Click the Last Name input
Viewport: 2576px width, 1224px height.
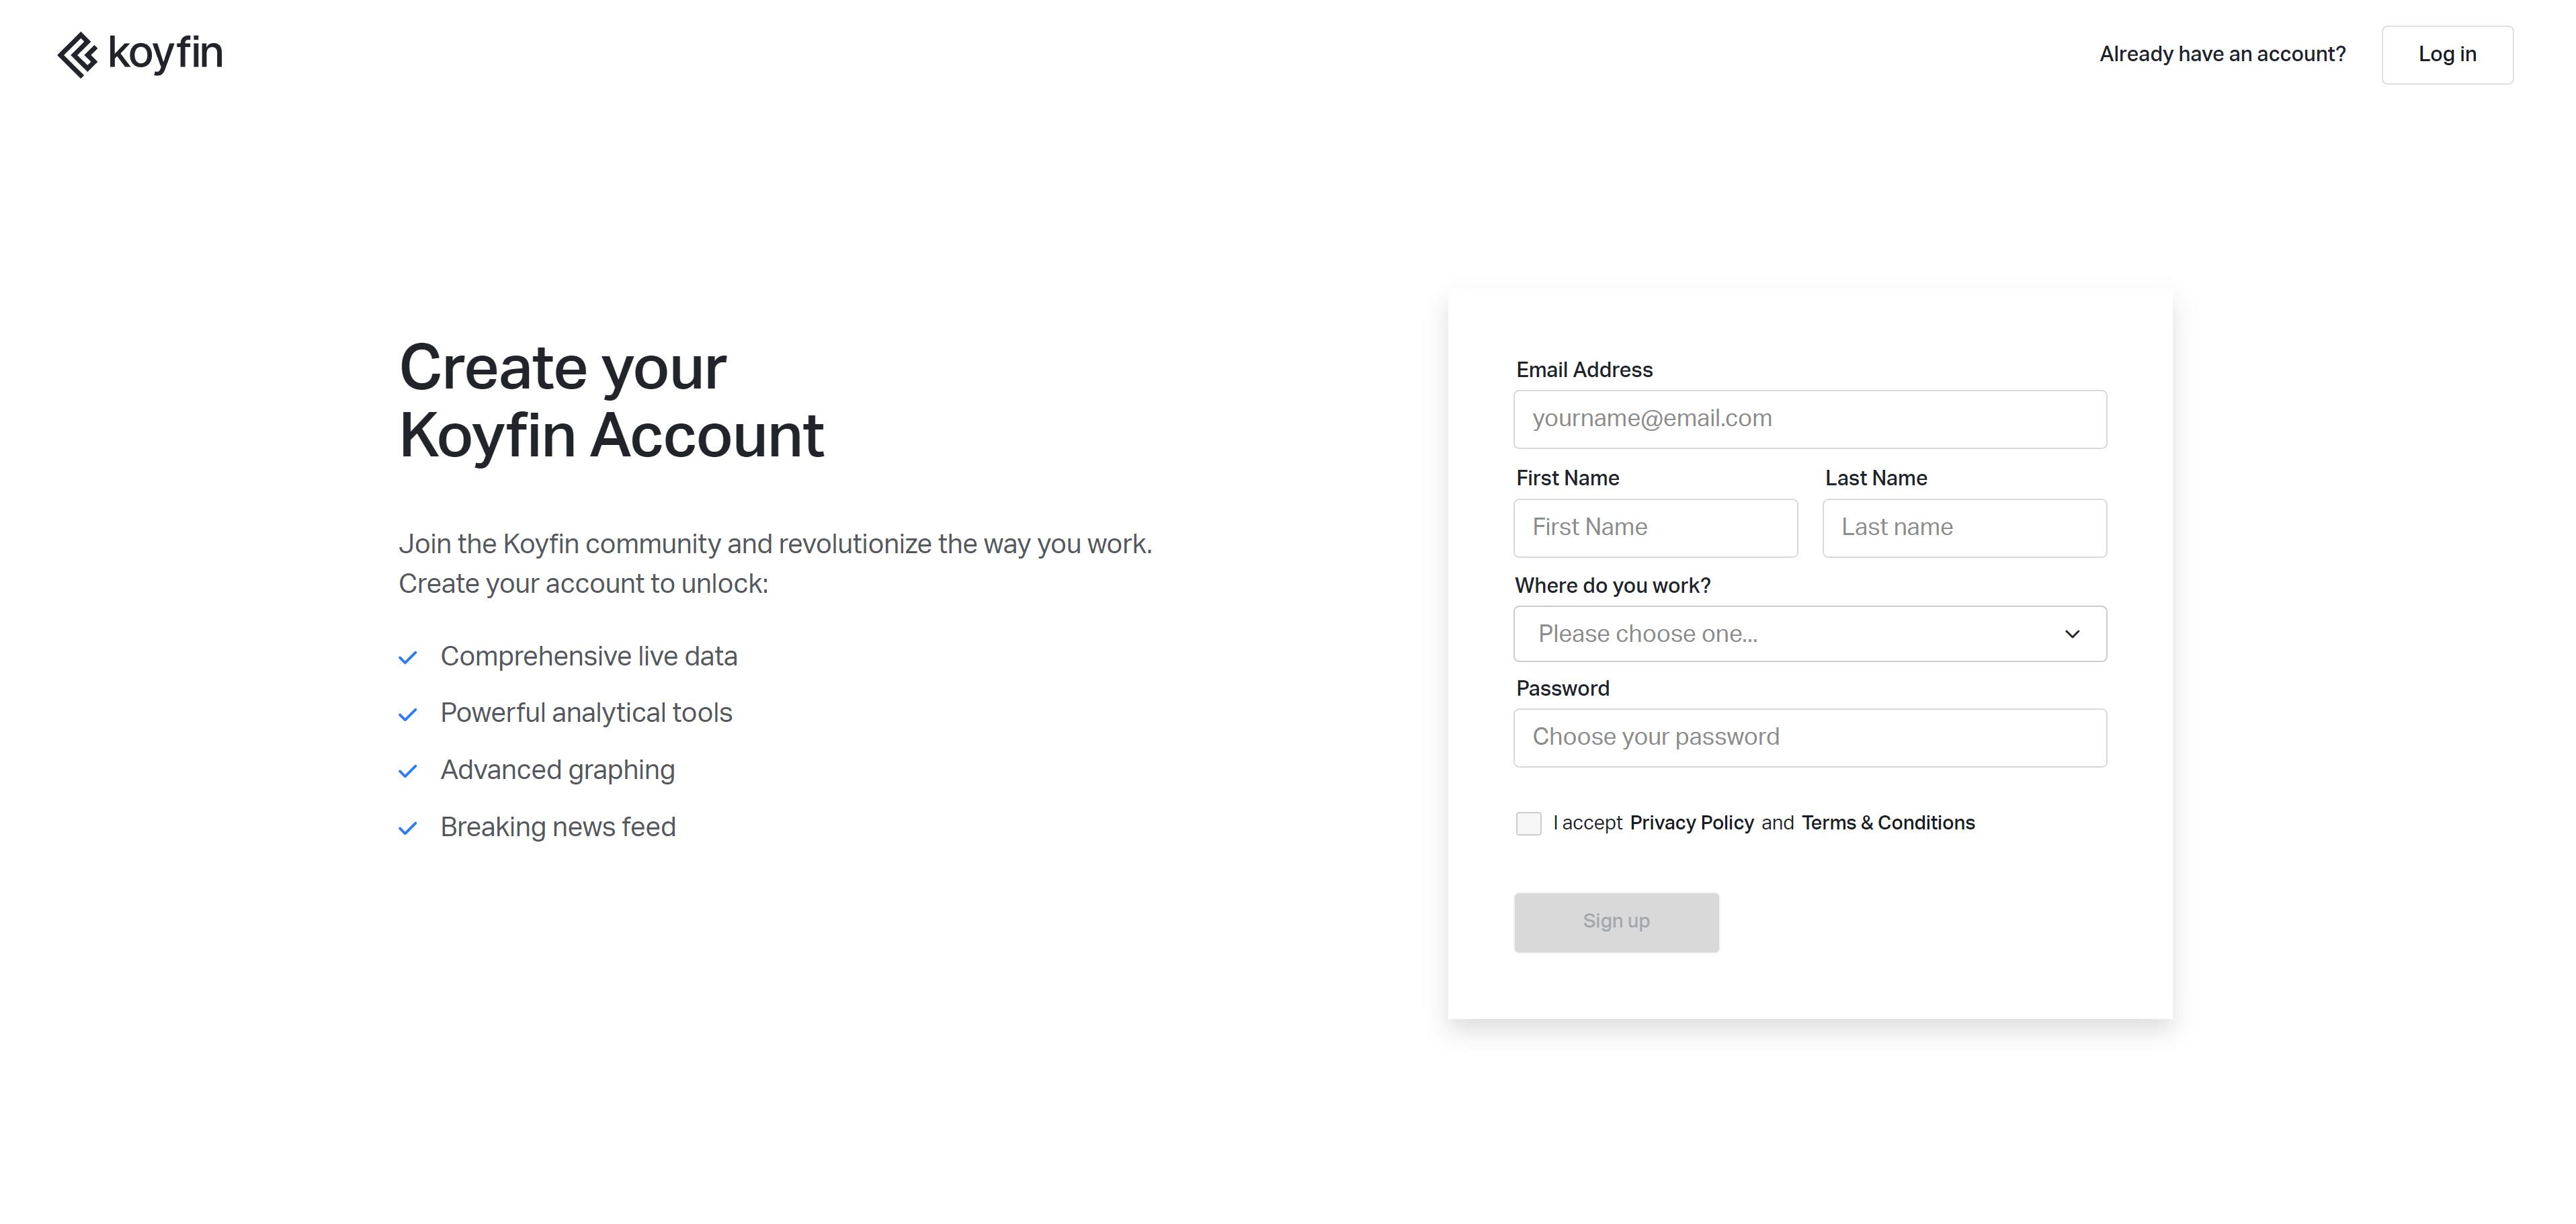pos(1964,528)
